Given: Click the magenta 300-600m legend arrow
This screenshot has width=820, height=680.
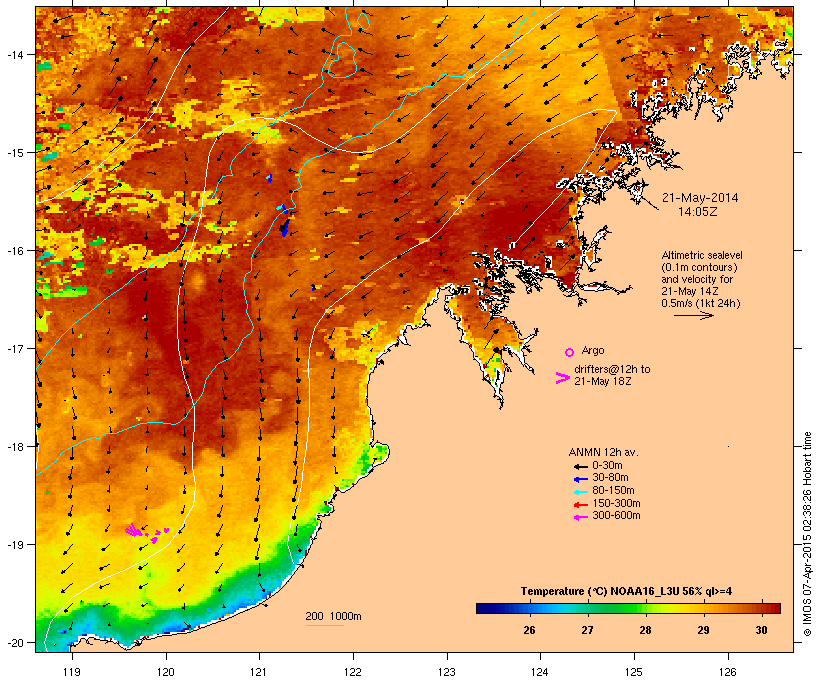Looking at the screenshot, I should click(x=580, y=517).
